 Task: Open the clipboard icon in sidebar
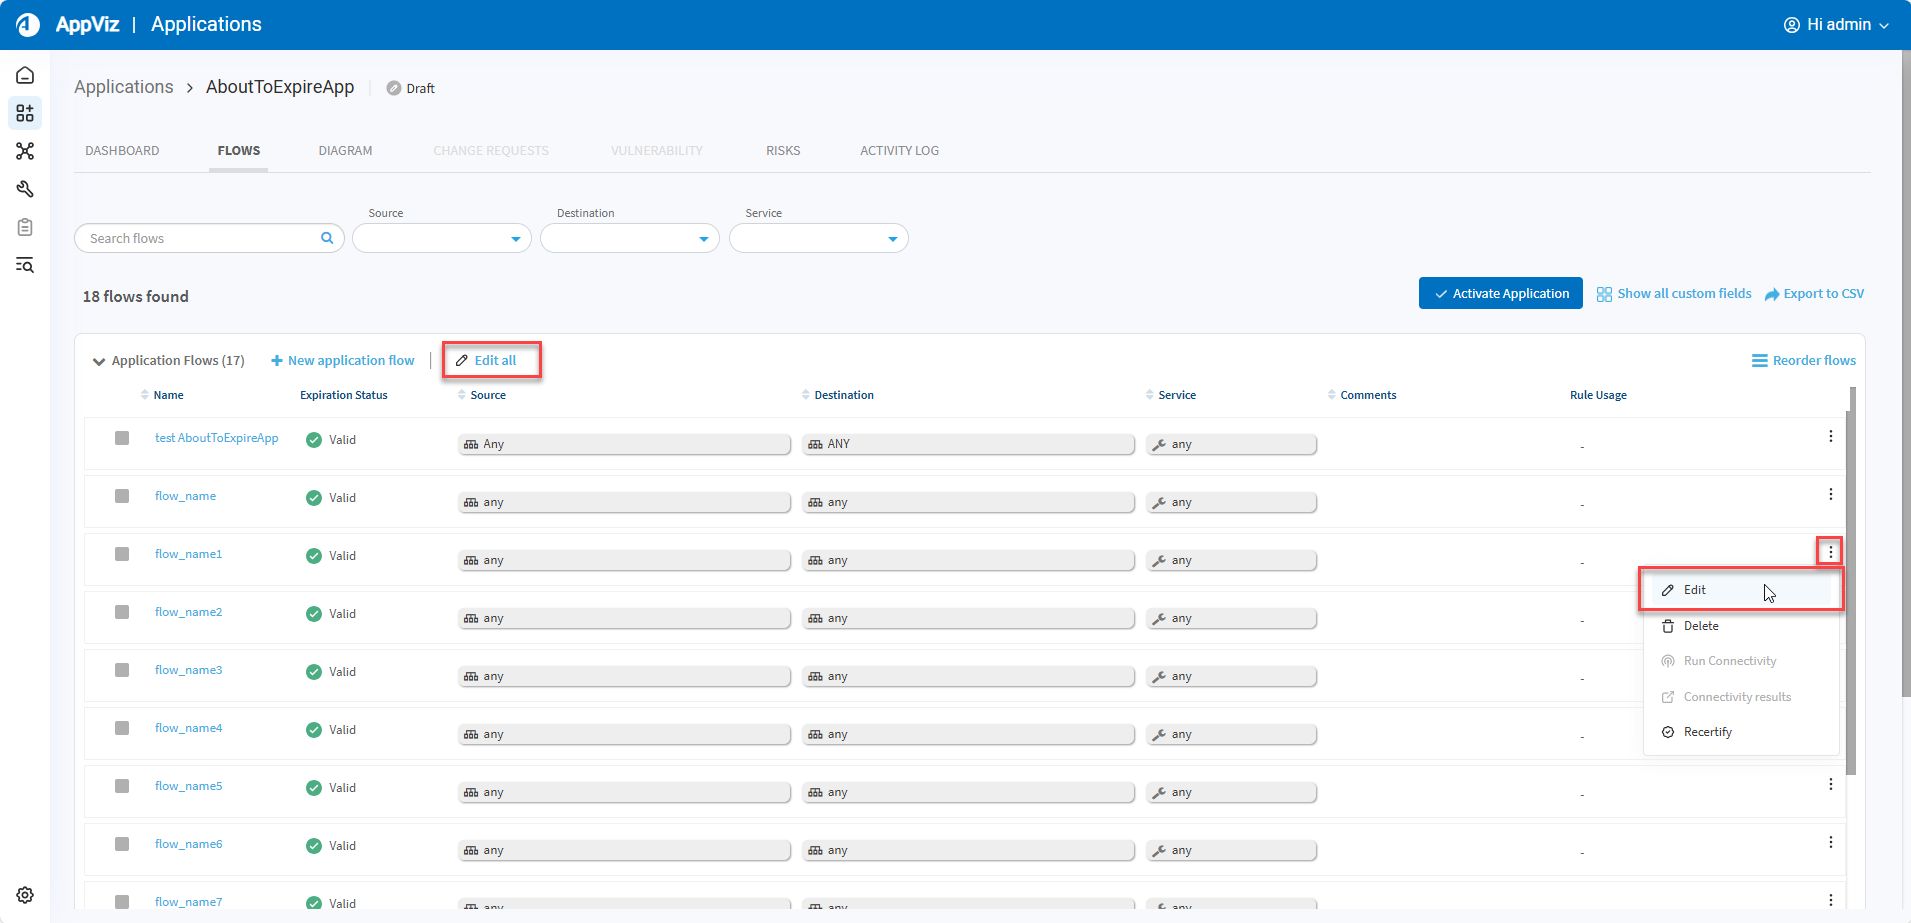[25, 228]
